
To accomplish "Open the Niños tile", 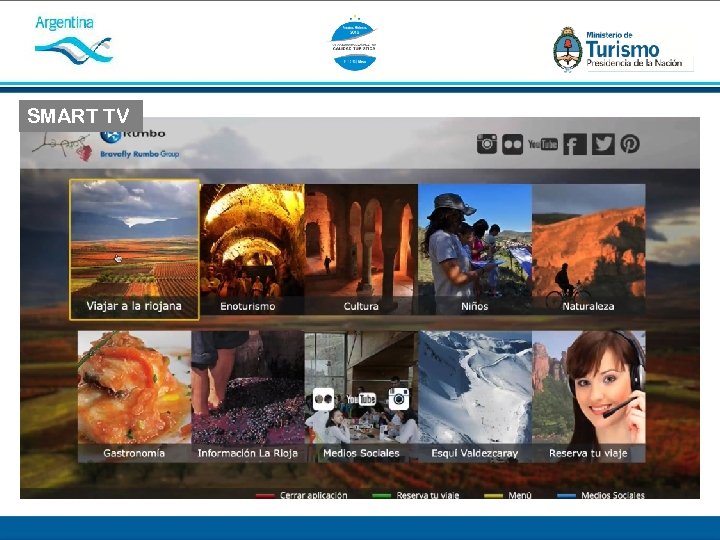I will point(475,249).
